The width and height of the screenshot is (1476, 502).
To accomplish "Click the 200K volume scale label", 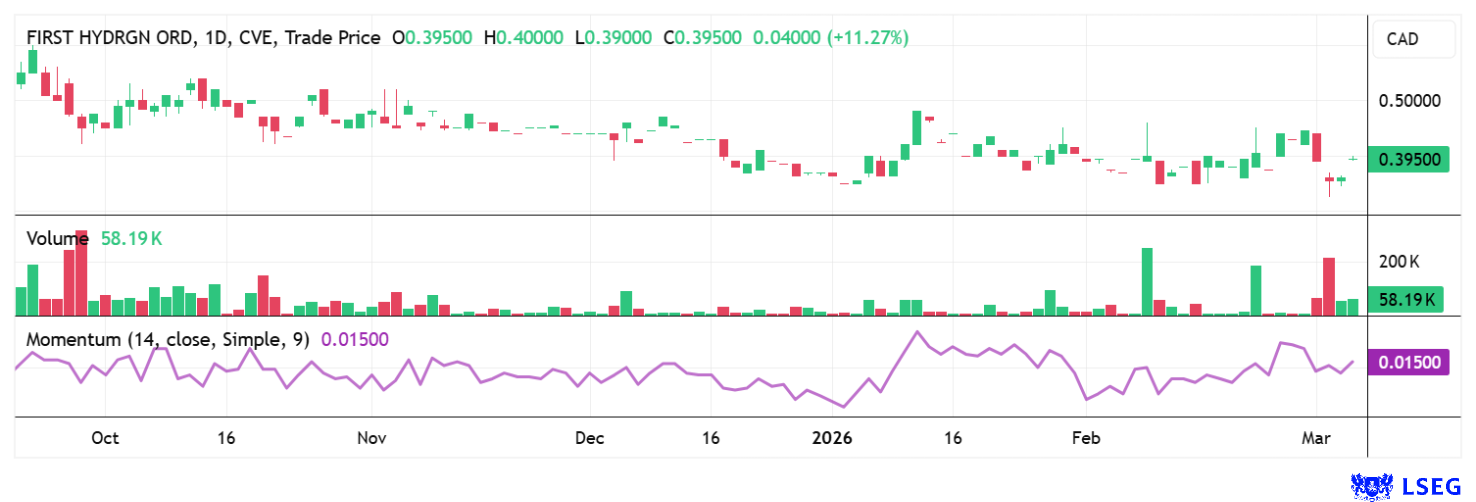I will (1399, 262).
